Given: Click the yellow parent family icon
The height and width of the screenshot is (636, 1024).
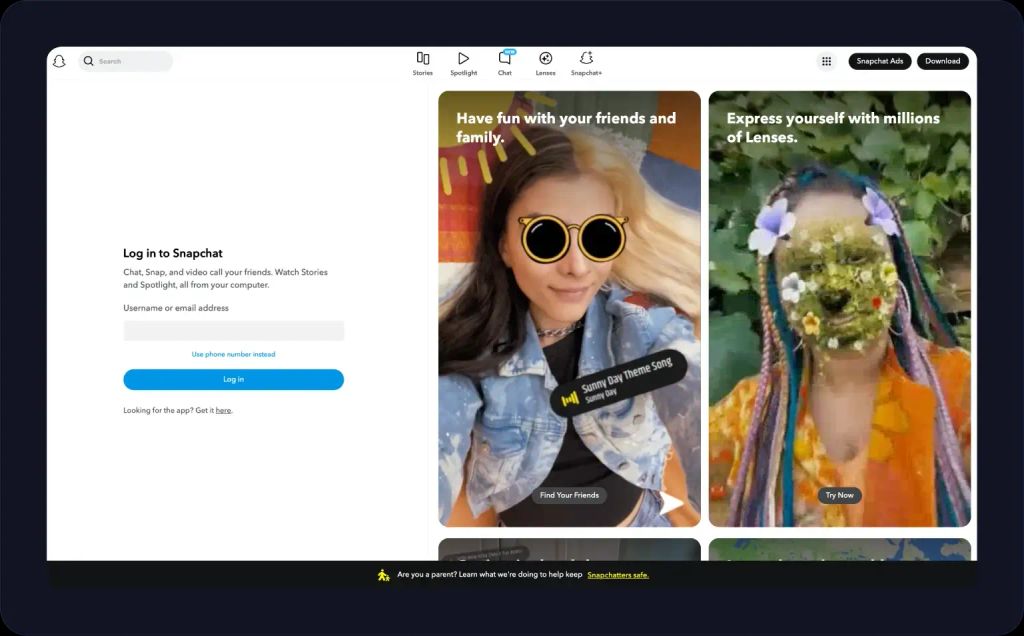Looking at the screenshot, I should [383, 575].
